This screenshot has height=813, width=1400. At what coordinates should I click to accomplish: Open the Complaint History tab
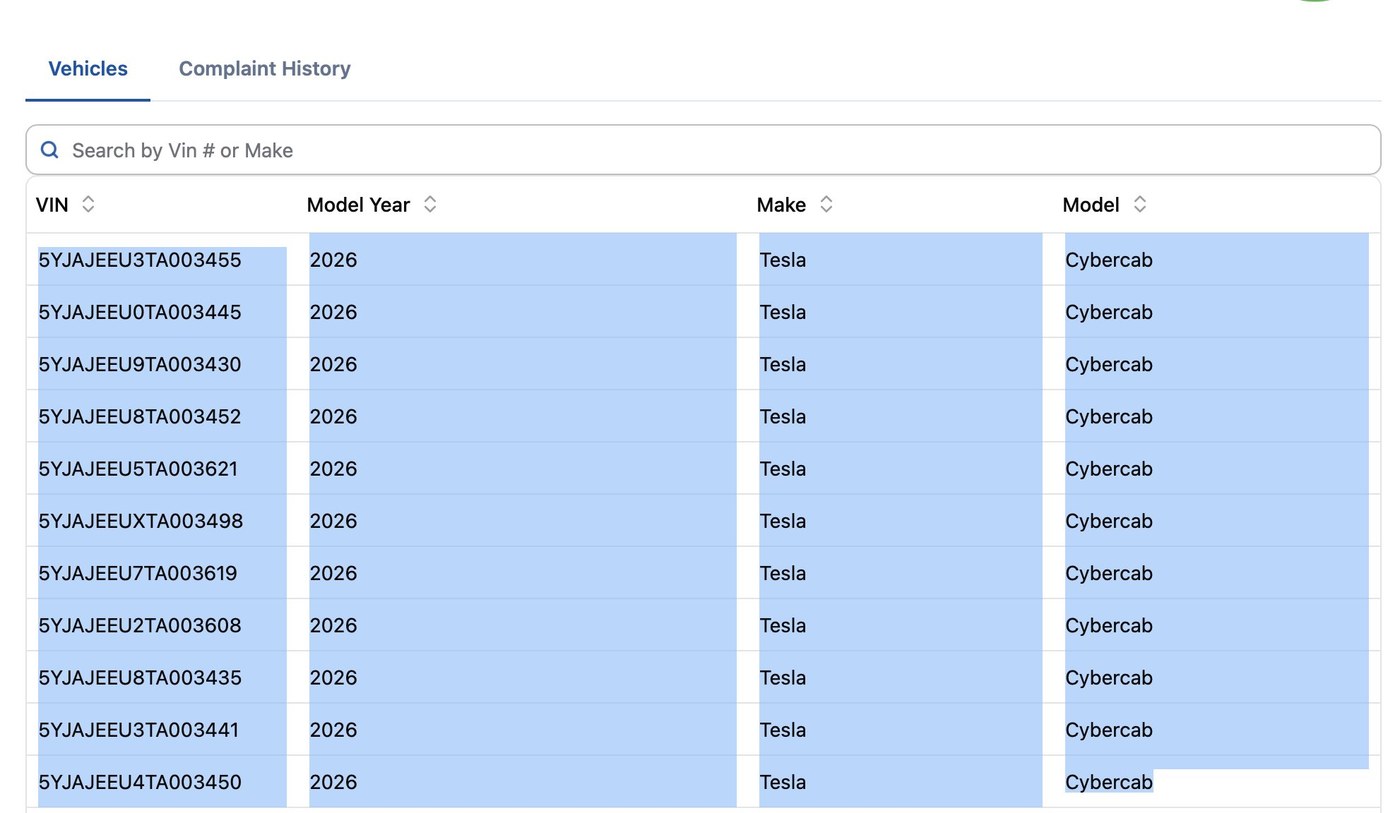pyautogui.click(x=264, y=69)
